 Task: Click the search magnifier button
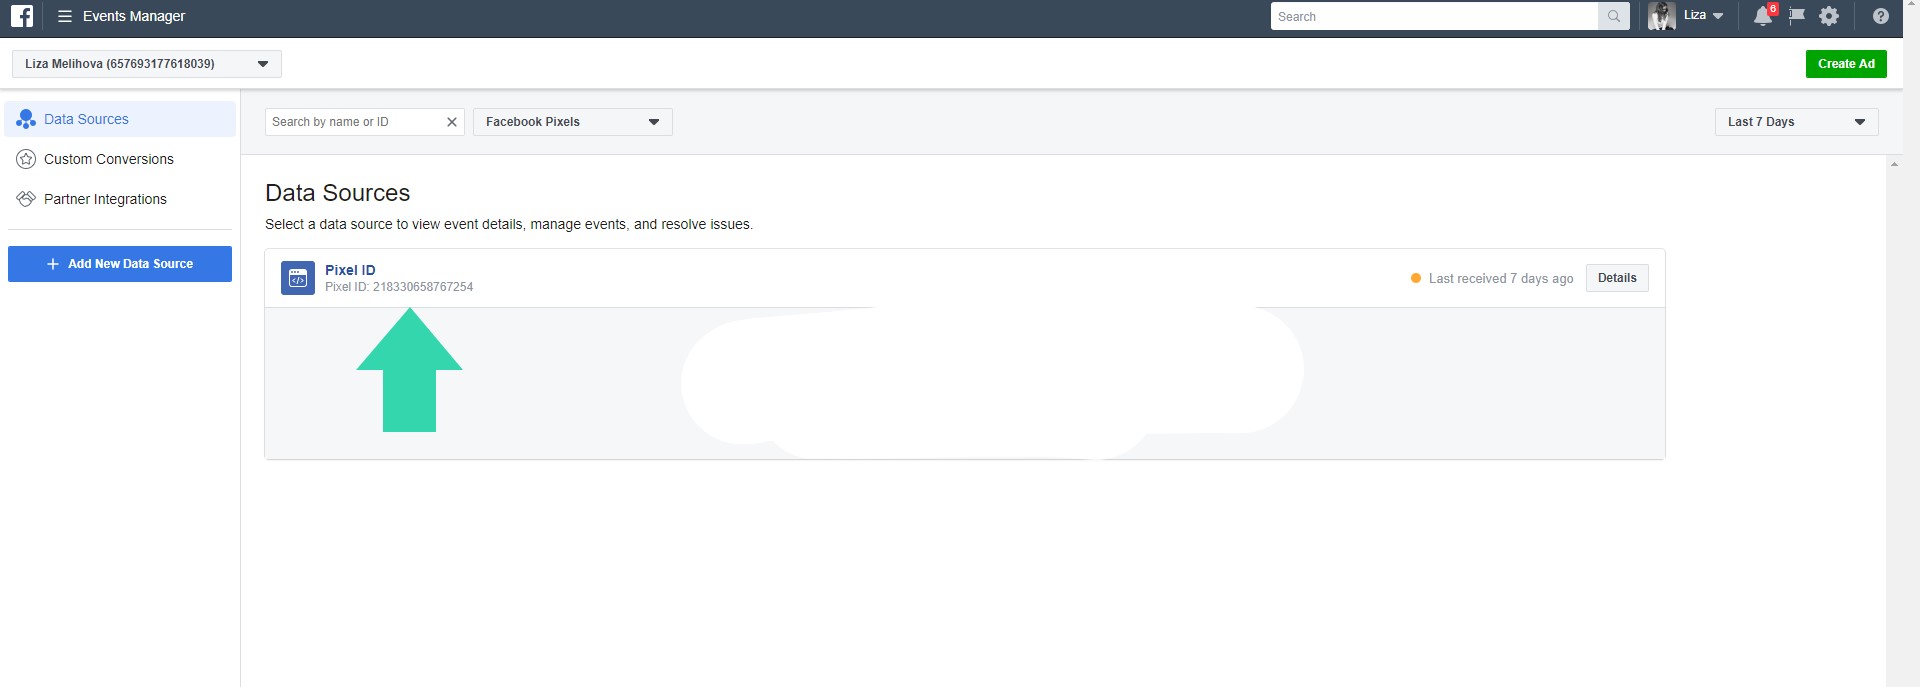pos(1613,16)
